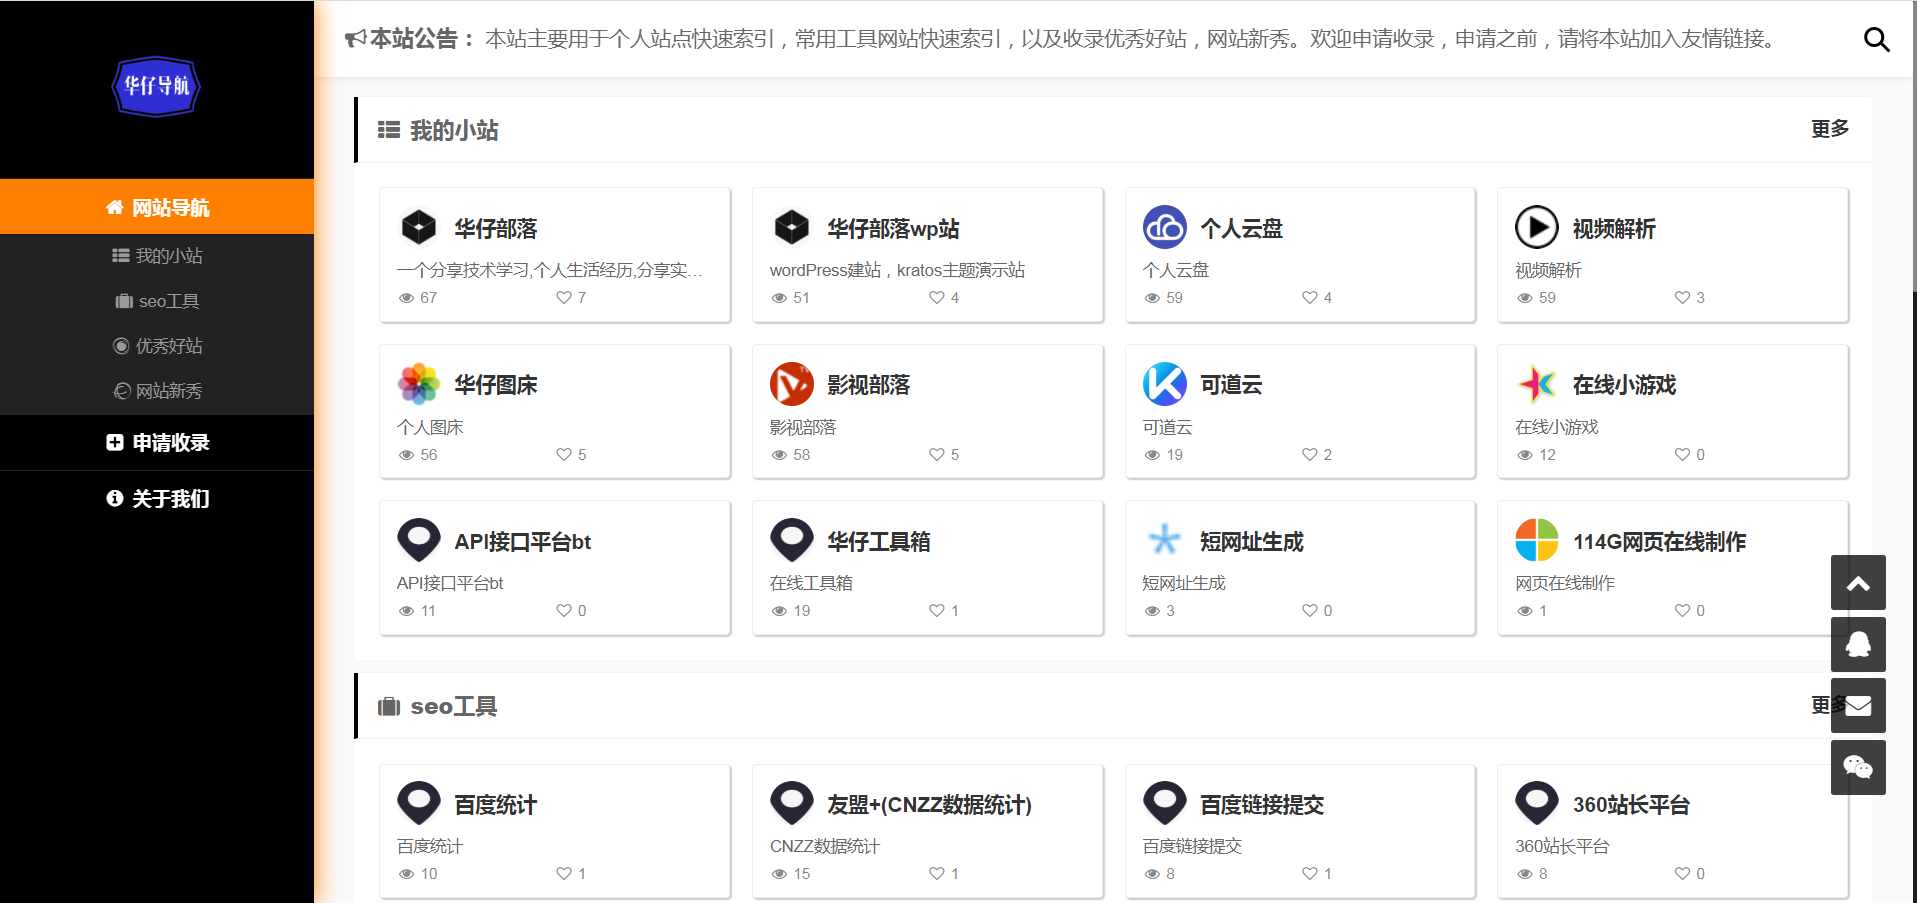
Task: Select 网站导航 in sidebar
Action: 157,207
